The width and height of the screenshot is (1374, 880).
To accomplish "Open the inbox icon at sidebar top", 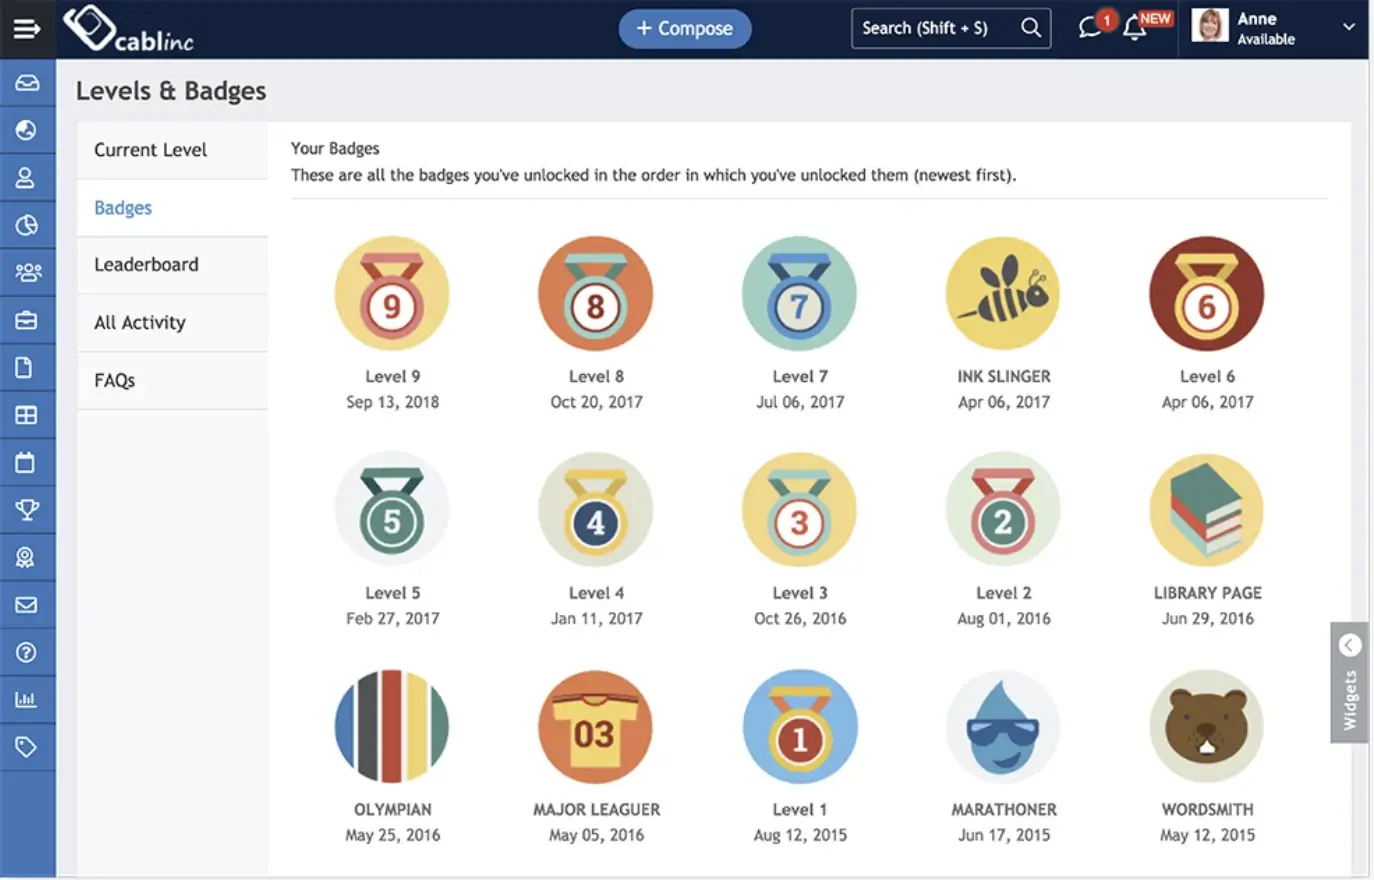I will [x=27, y=84].
